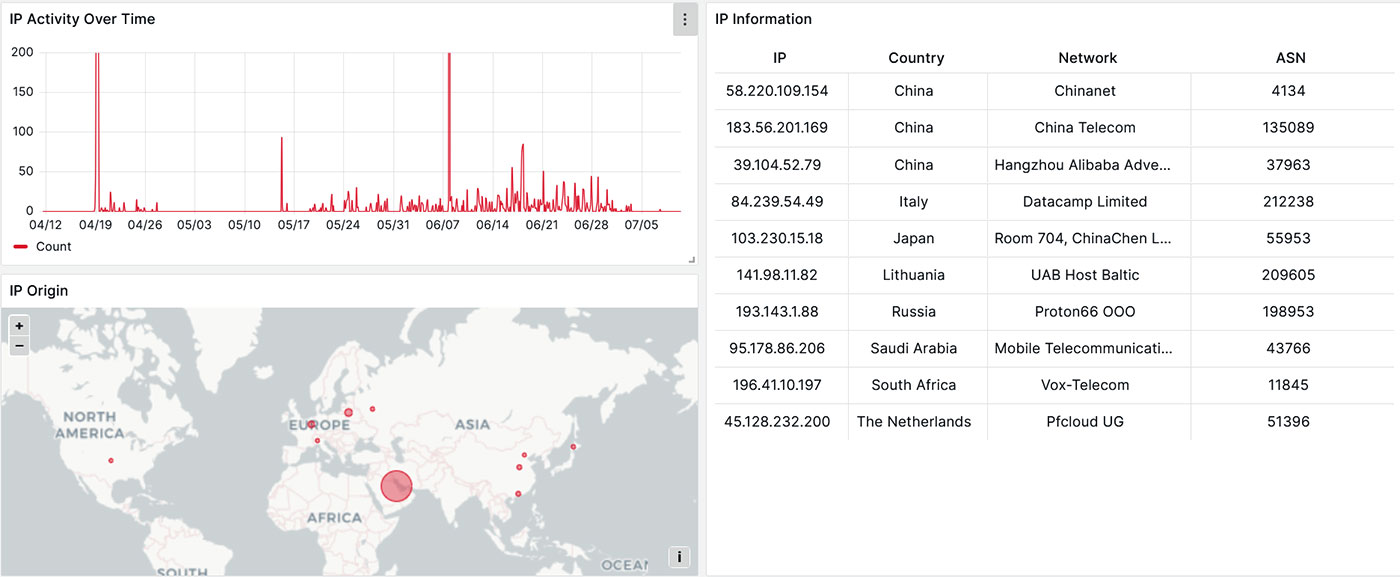
Task: Click the IP column header
Action: 780,58
